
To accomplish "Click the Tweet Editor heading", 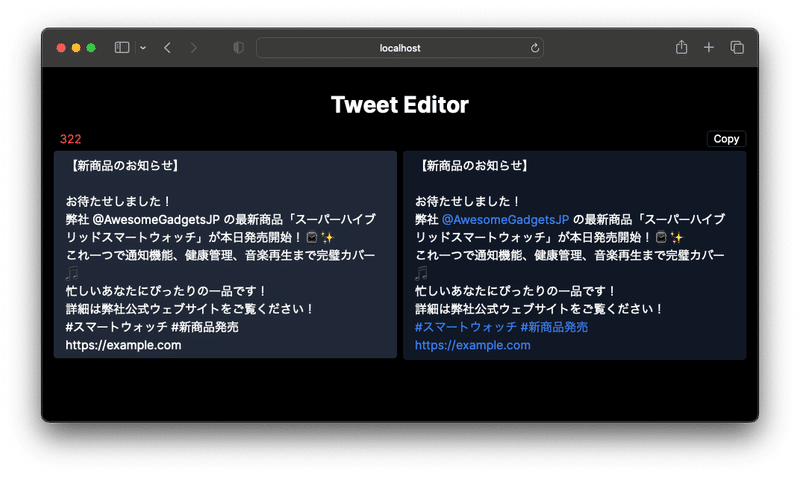I will [x=399, y=105].
